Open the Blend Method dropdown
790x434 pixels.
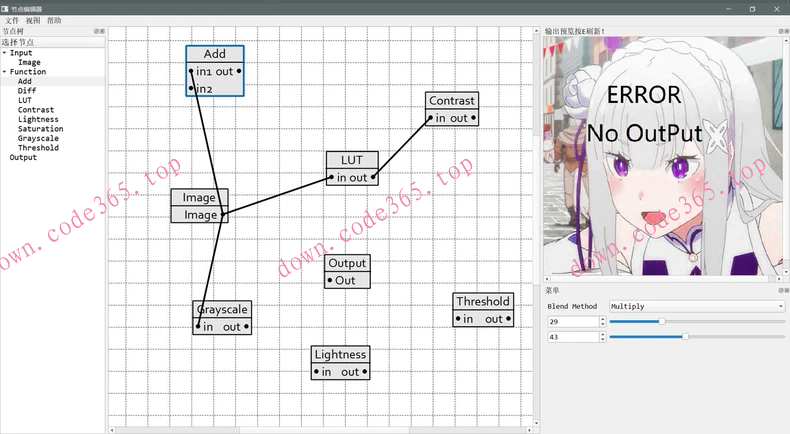(697, 306)
